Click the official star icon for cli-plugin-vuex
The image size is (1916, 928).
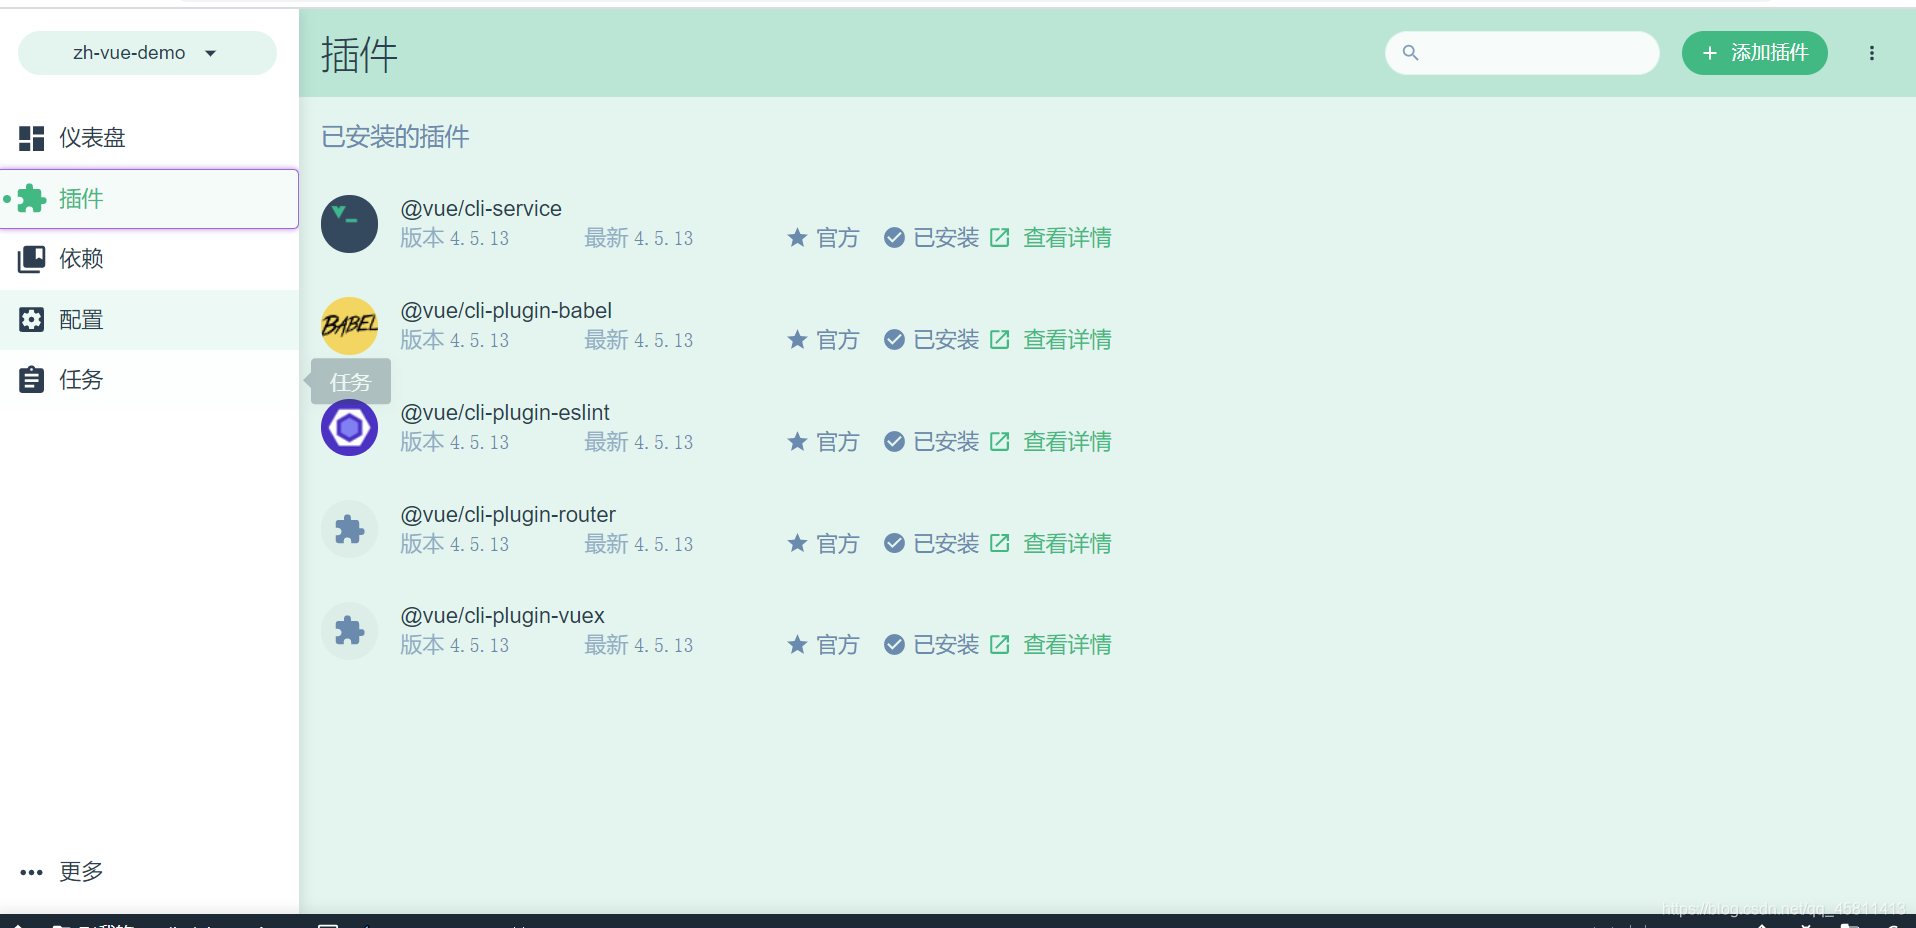pyautogui.click(x=797, y=645)
